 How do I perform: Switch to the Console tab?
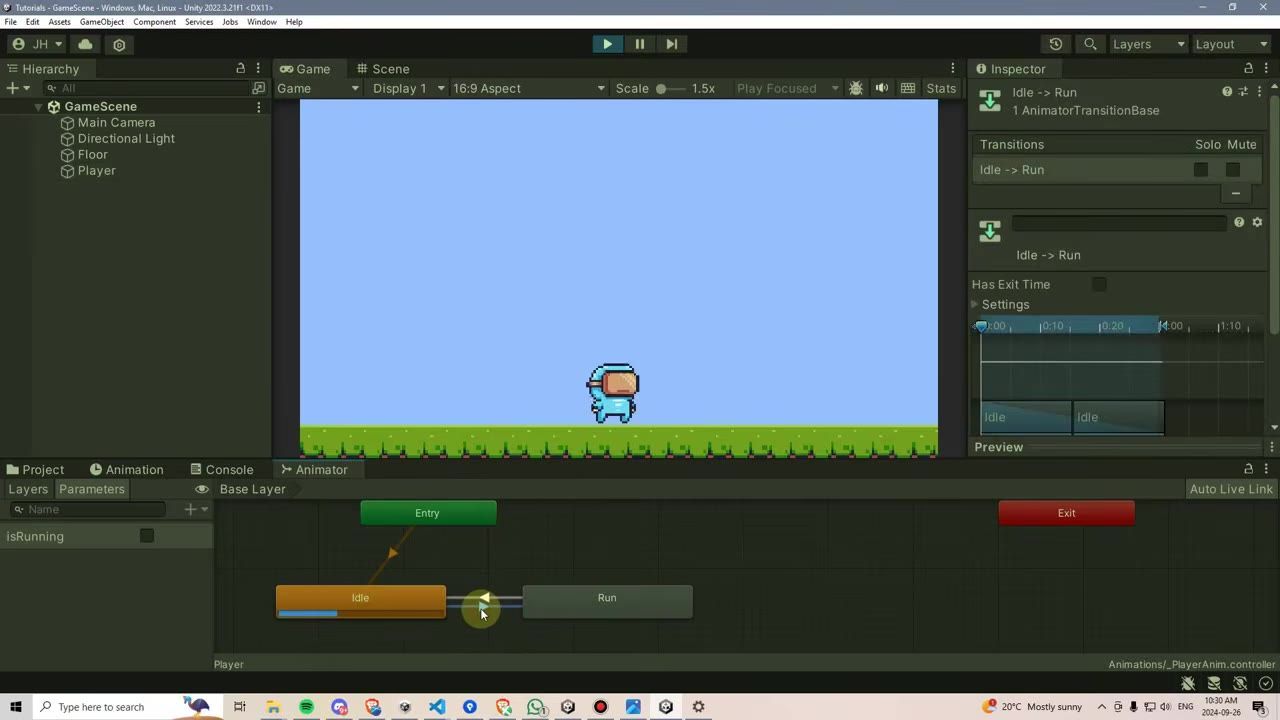(x=220, y=470)
